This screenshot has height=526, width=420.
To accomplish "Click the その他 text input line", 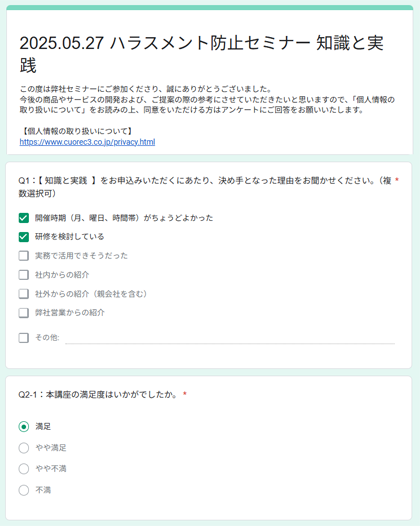I will point(230,338).
